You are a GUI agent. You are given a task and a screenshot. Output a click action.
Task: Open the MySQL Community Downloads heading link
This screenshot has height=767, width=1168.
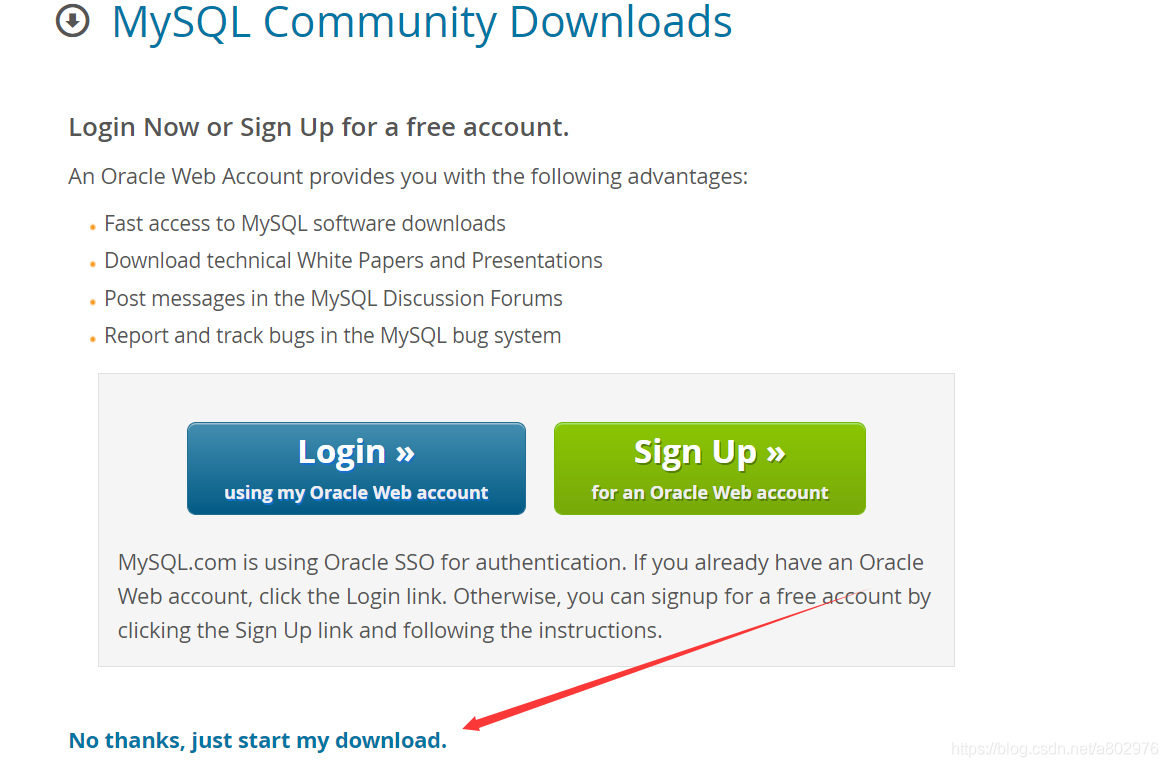(x=422, y=22)
